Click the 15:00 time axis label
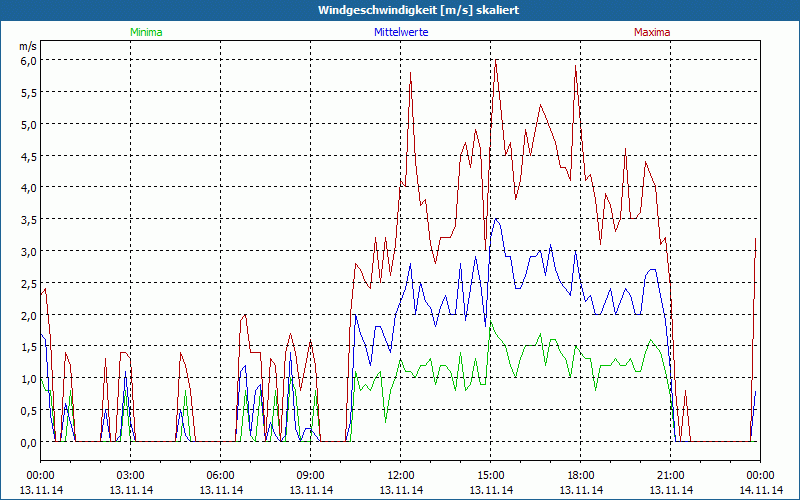This screenshot has height=500, width=800. pyautogui.click(x=491, y=476)
